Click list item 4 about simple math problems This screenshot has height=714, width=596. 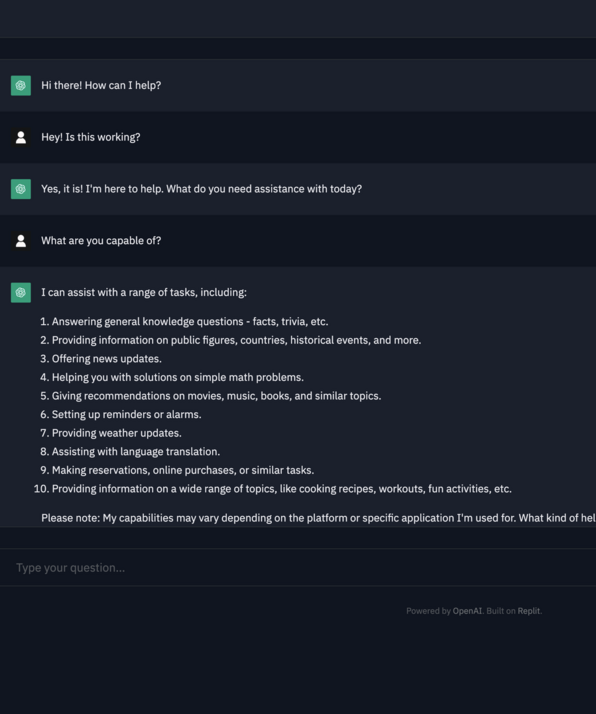click(172, 377)
